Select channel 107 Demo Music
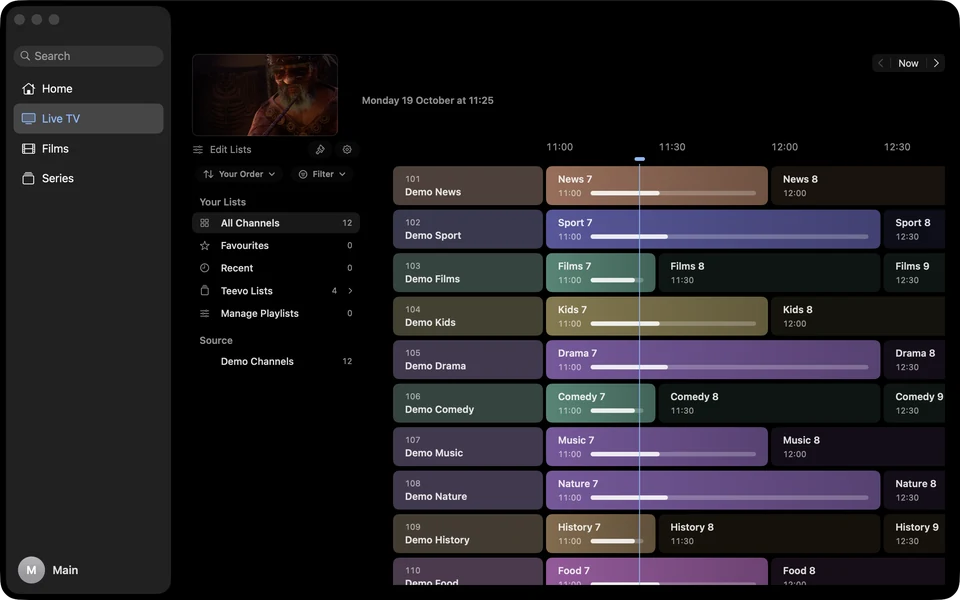Viewport: 960px width, 600px height. tap(468, 446)
